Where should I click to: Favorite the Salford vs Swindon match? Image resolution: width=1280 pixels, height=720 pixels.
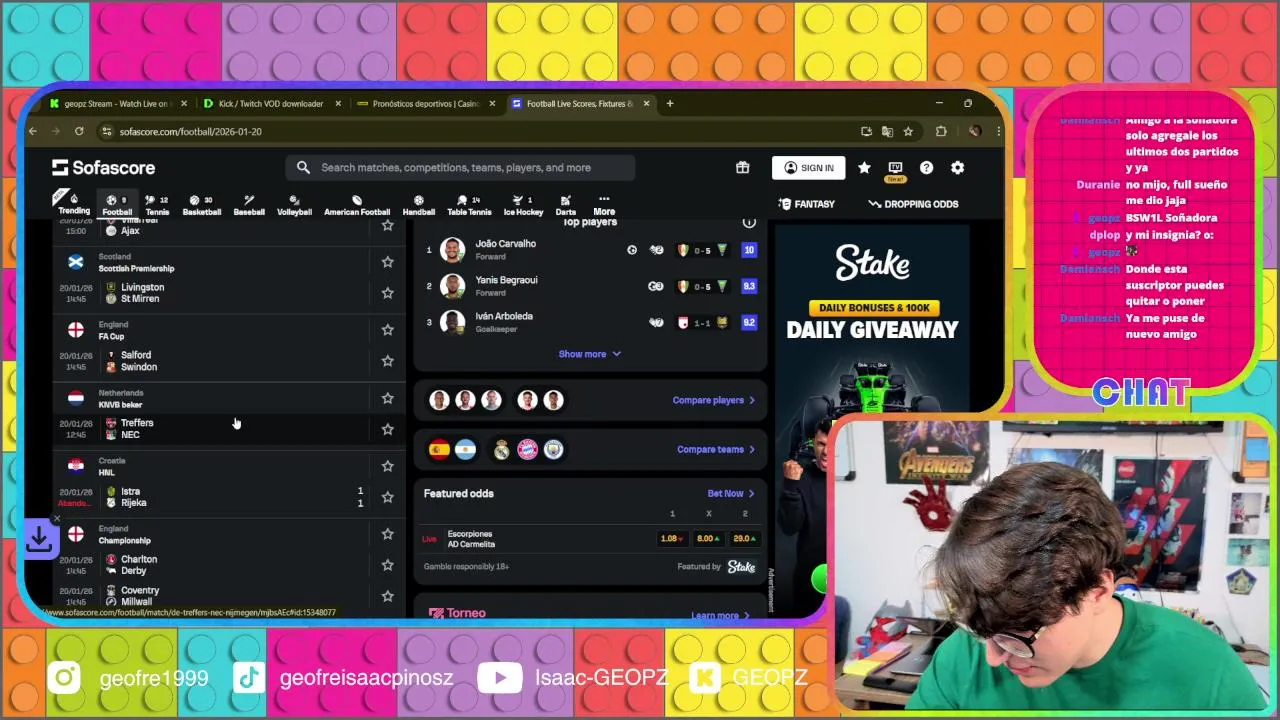387,361
